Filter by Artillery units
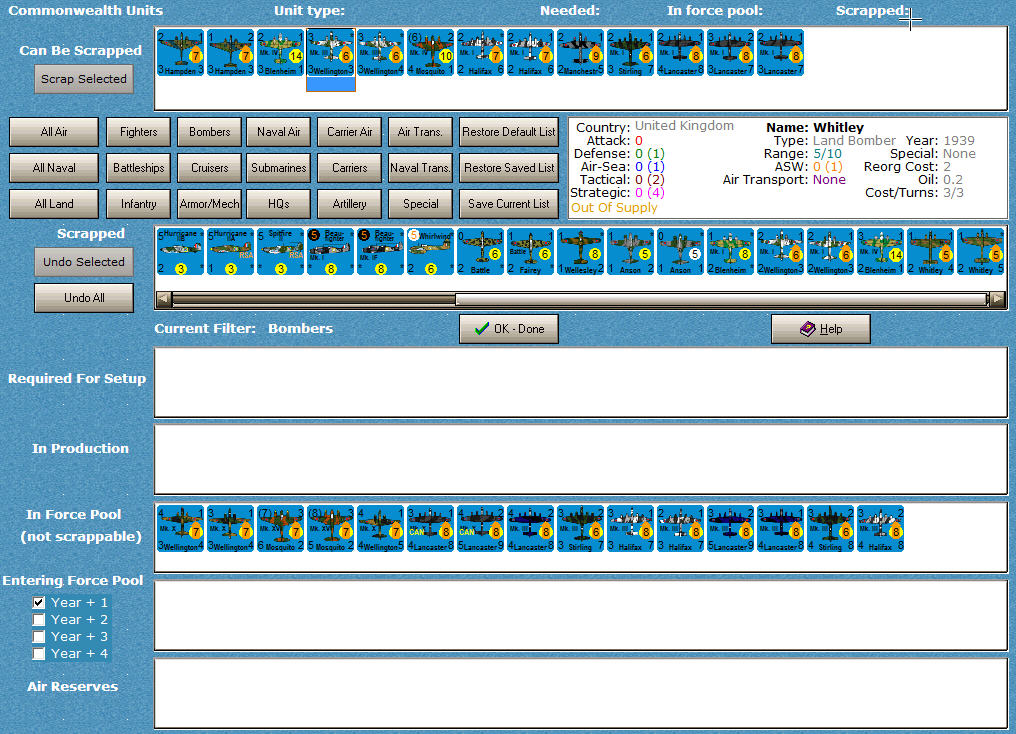Screen dimensions: 1016x734 (349, 204)
